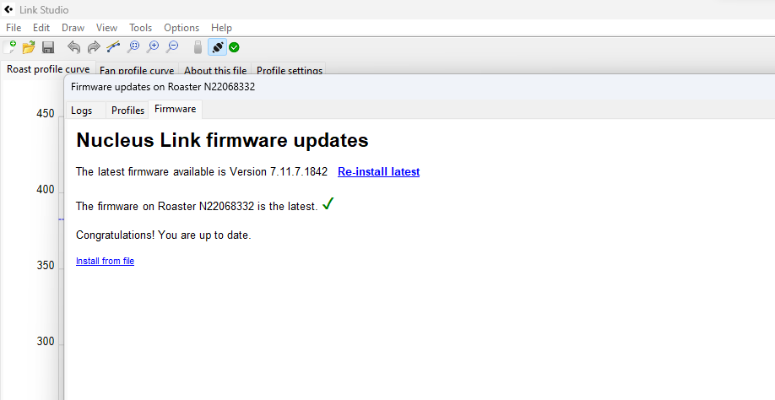Viewport: 775px width, 400px height.
Task: Open the Options menu
Action: [x=181, y=28]
